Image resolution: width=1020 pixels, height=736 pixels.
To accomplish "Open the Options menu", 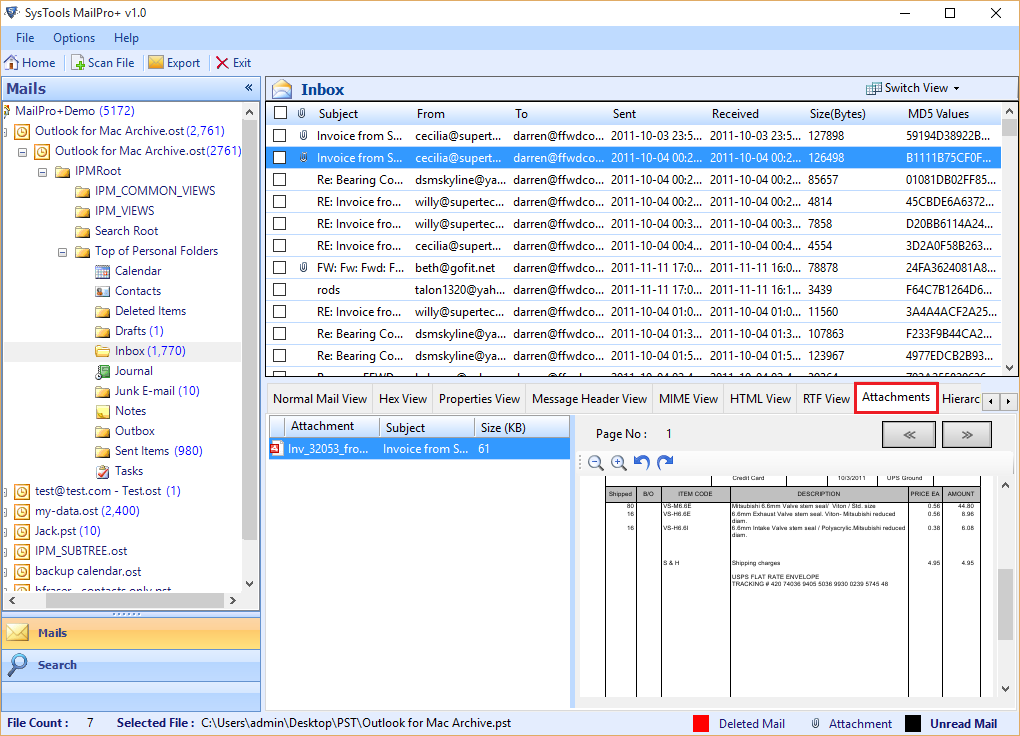I will [74, 38].
